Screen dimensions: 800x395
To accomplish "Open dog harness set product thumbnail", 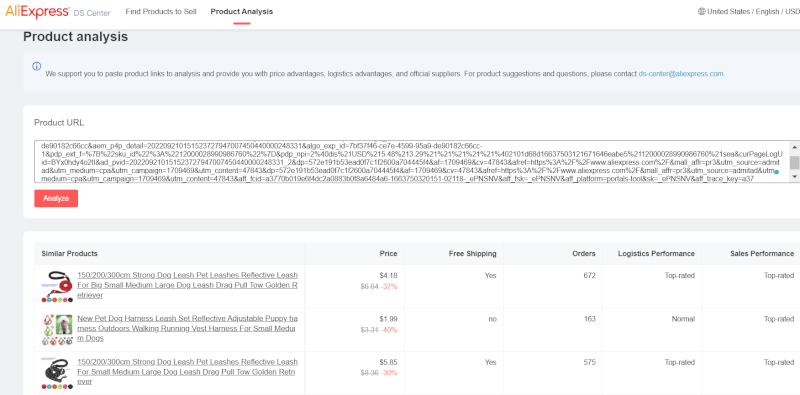I will pyautogui.click(x=57, y=330).
